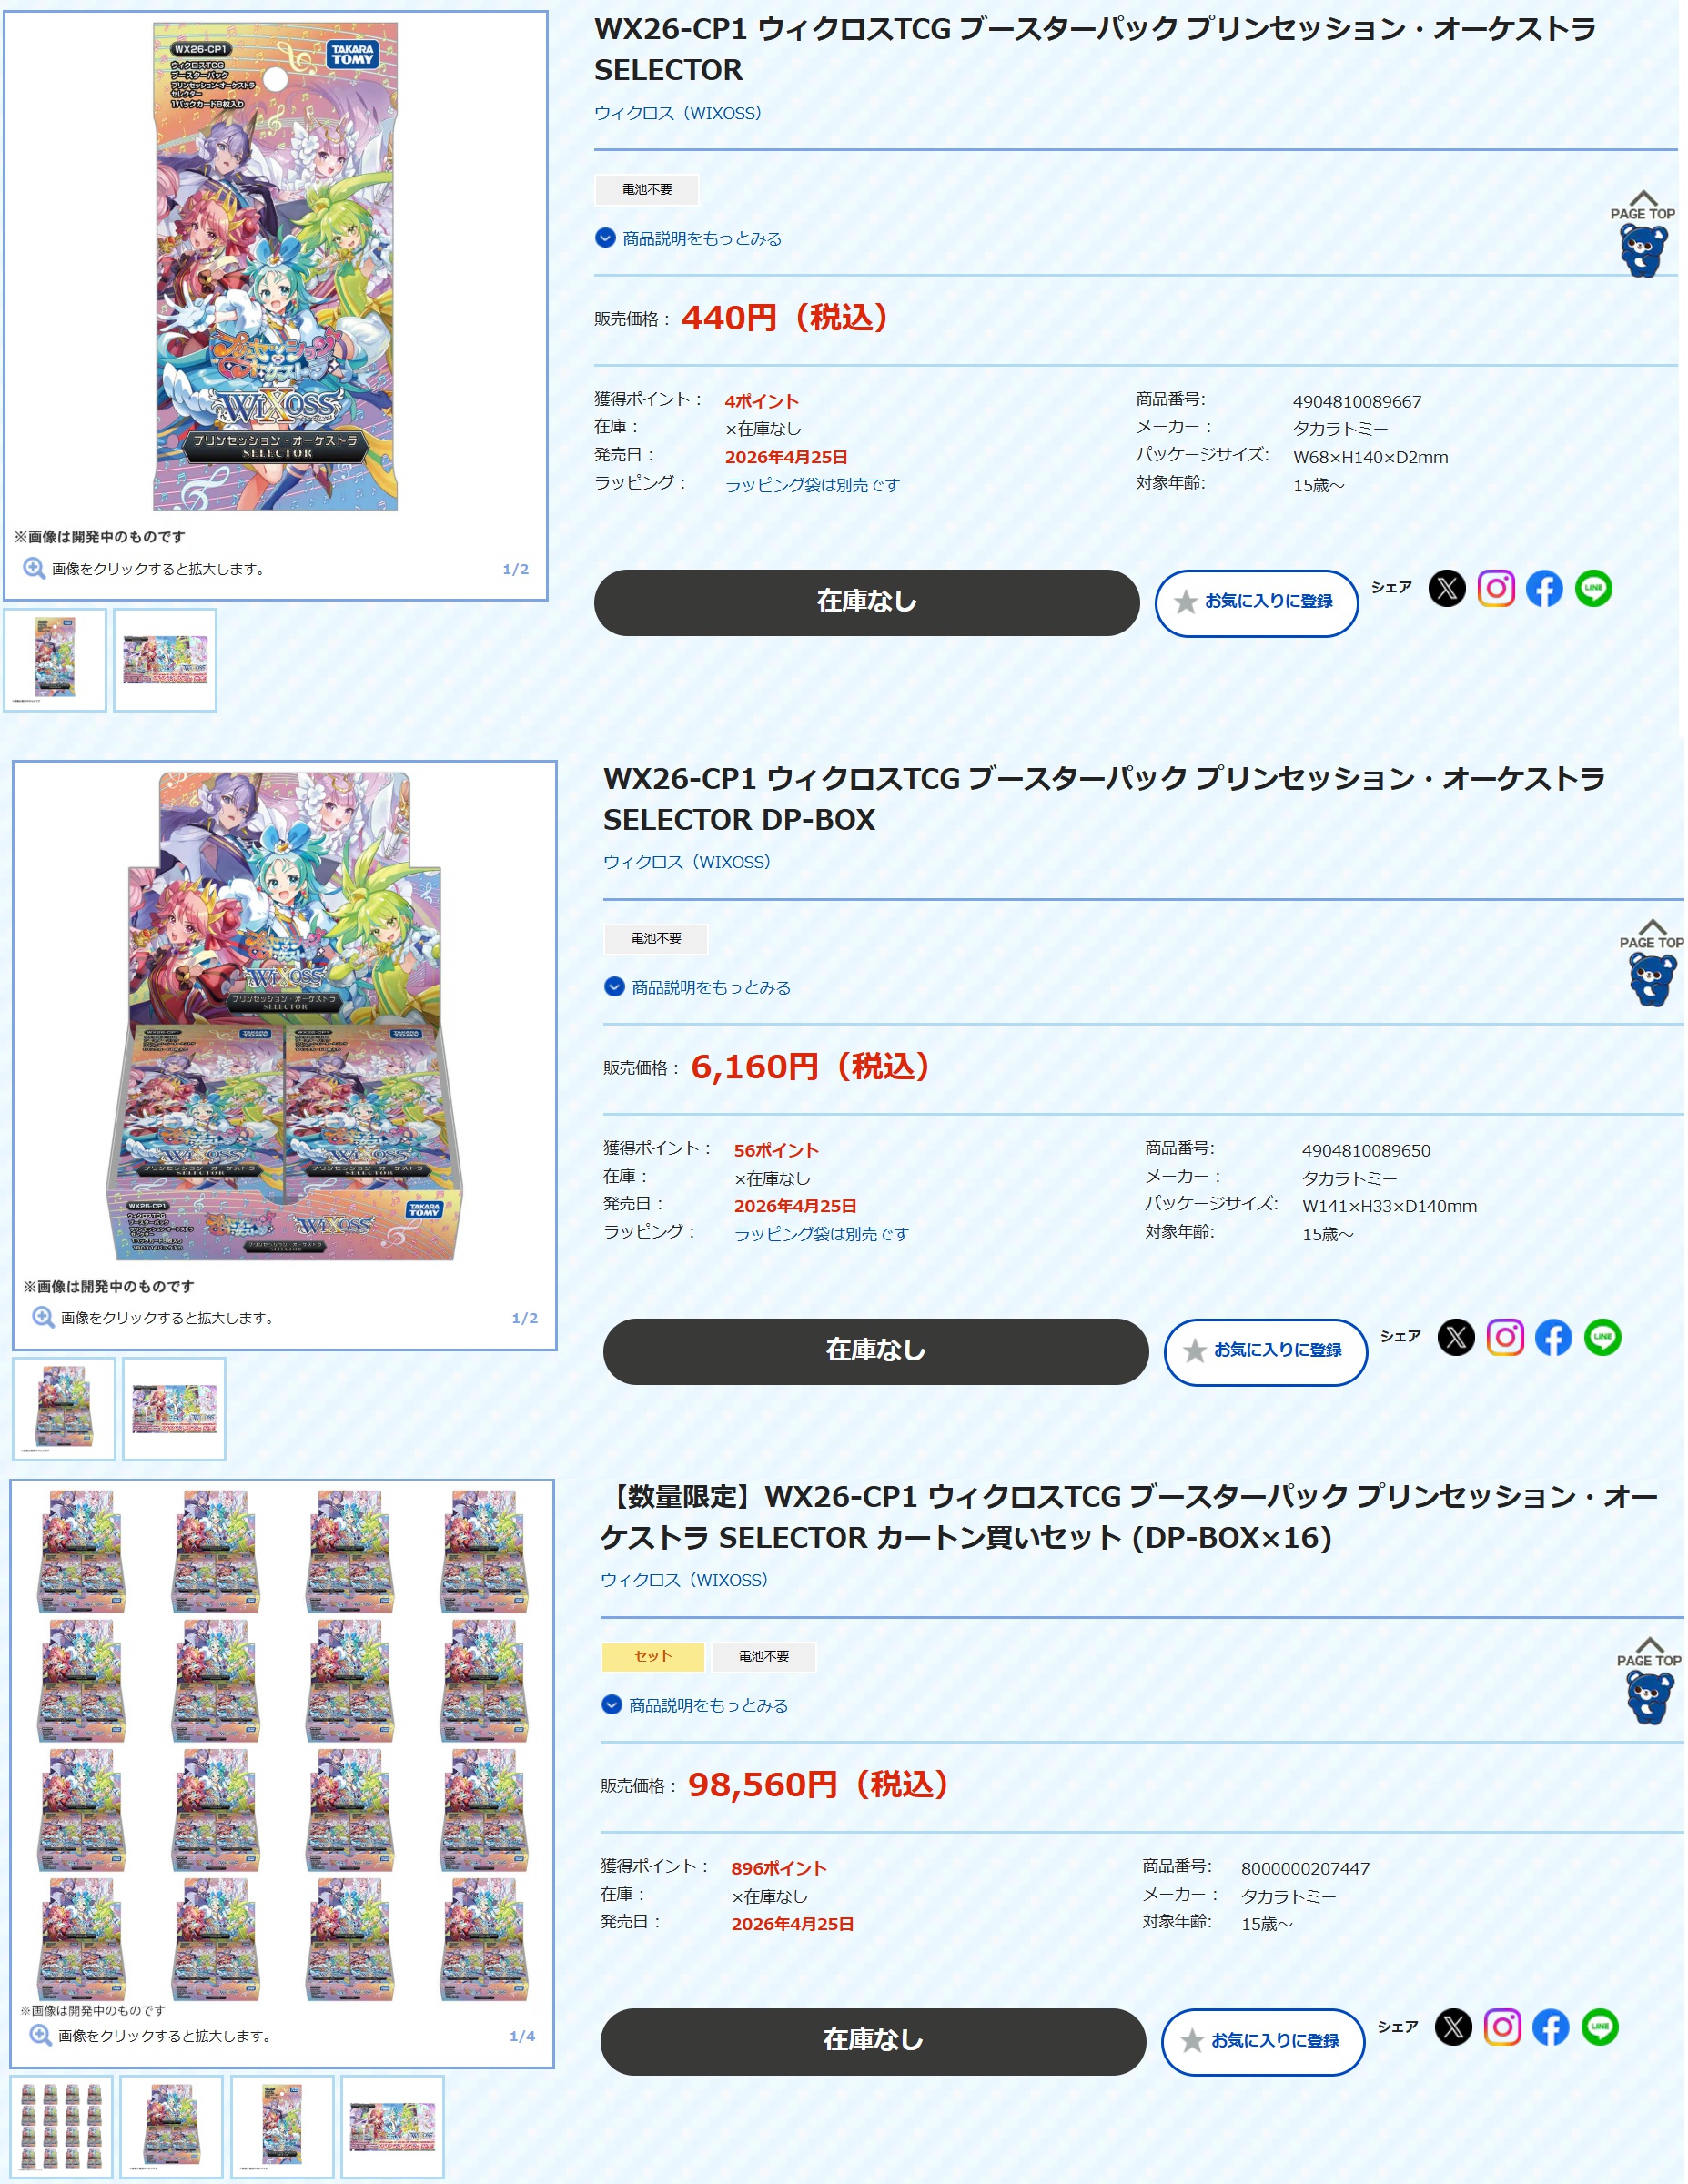Share the carton set on X

(1453, 2027)
